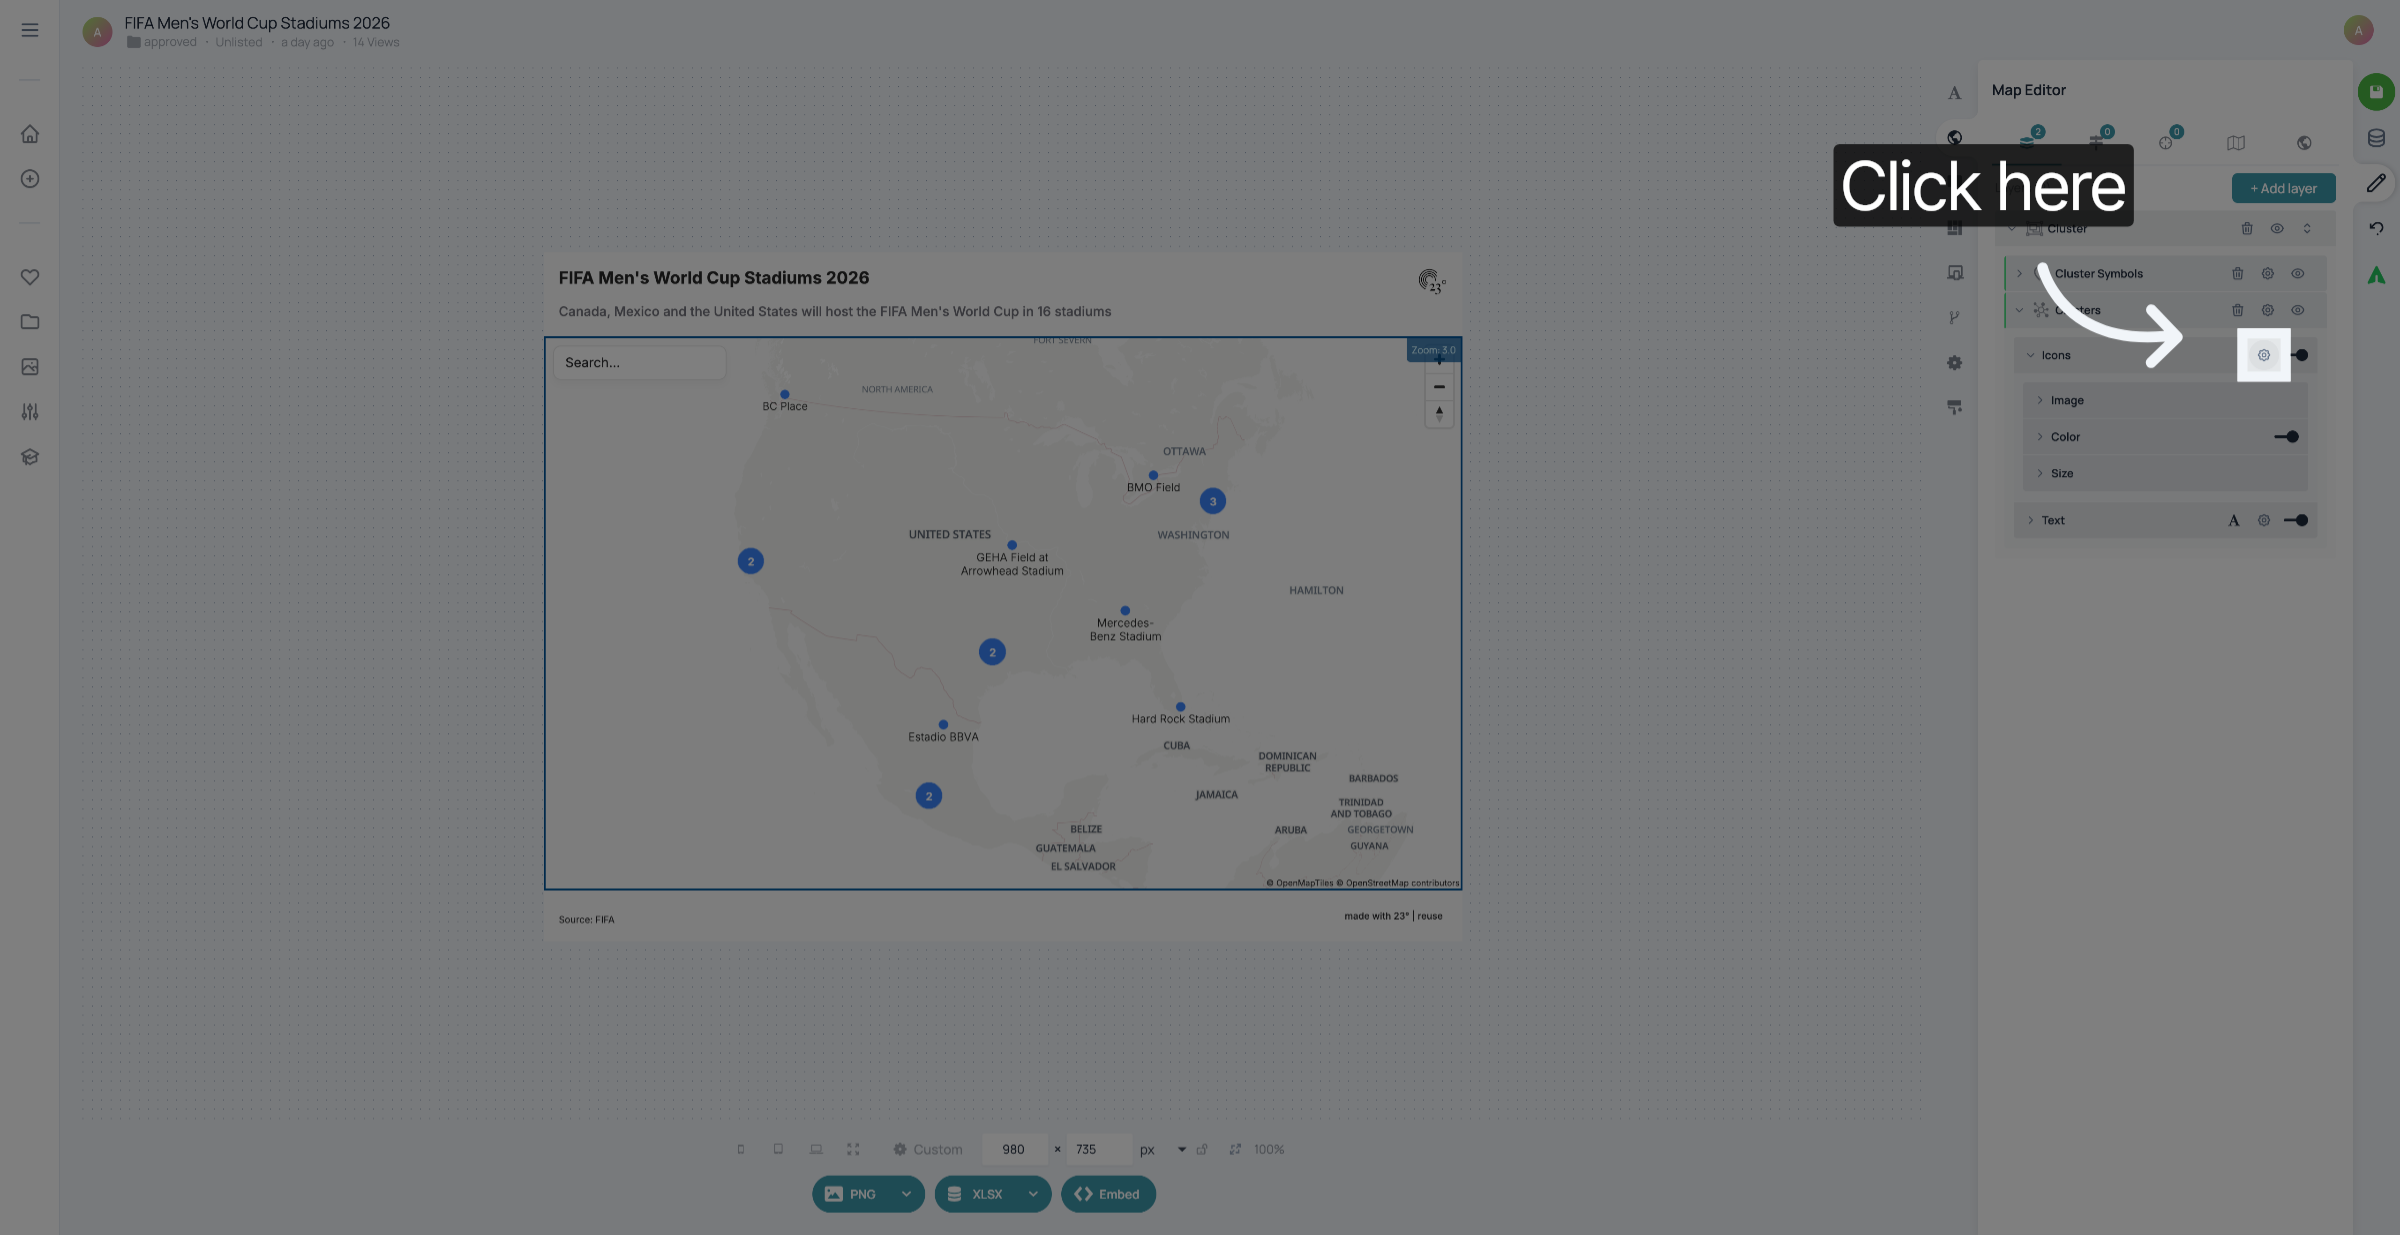Viewport: 2400px width, 1235px height.
Task: Delete the Clusters sublayer via its trash icon
Action: 2238,310
